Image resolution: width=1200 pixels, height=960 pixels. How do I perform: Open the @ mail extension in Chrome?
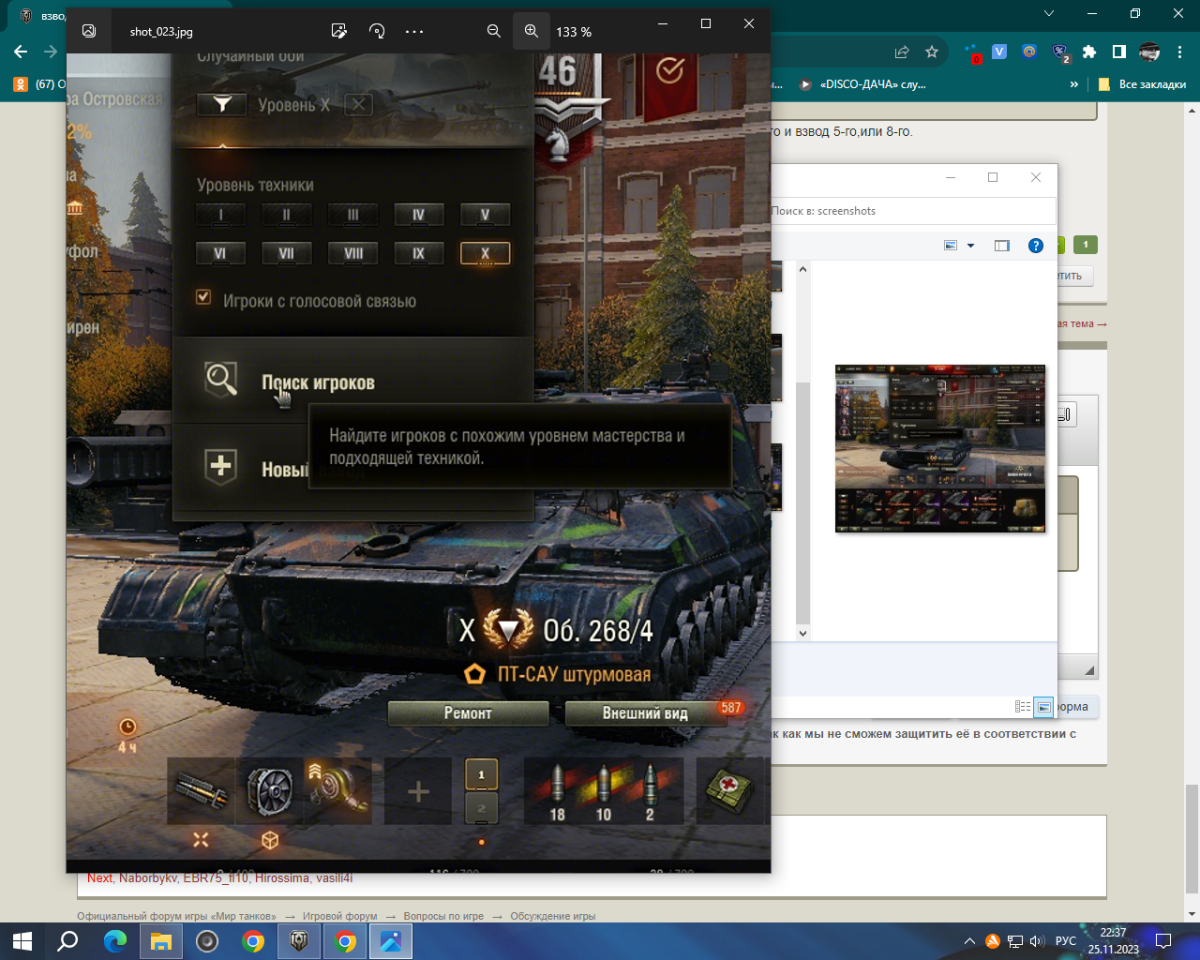click(x=1029, y=51)
